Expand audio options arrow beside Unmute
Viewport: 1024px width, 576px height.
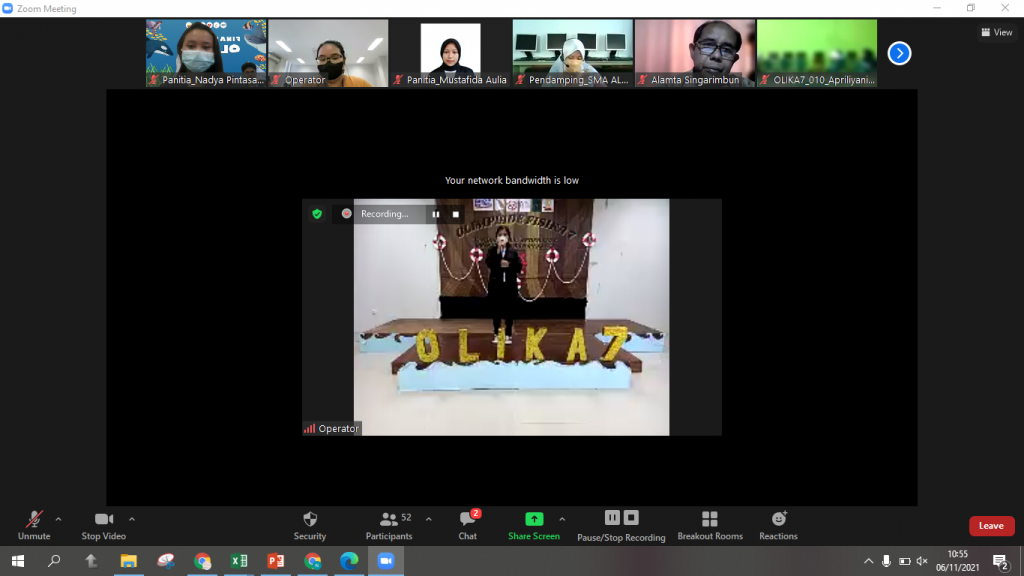click(x=58, y=519)
